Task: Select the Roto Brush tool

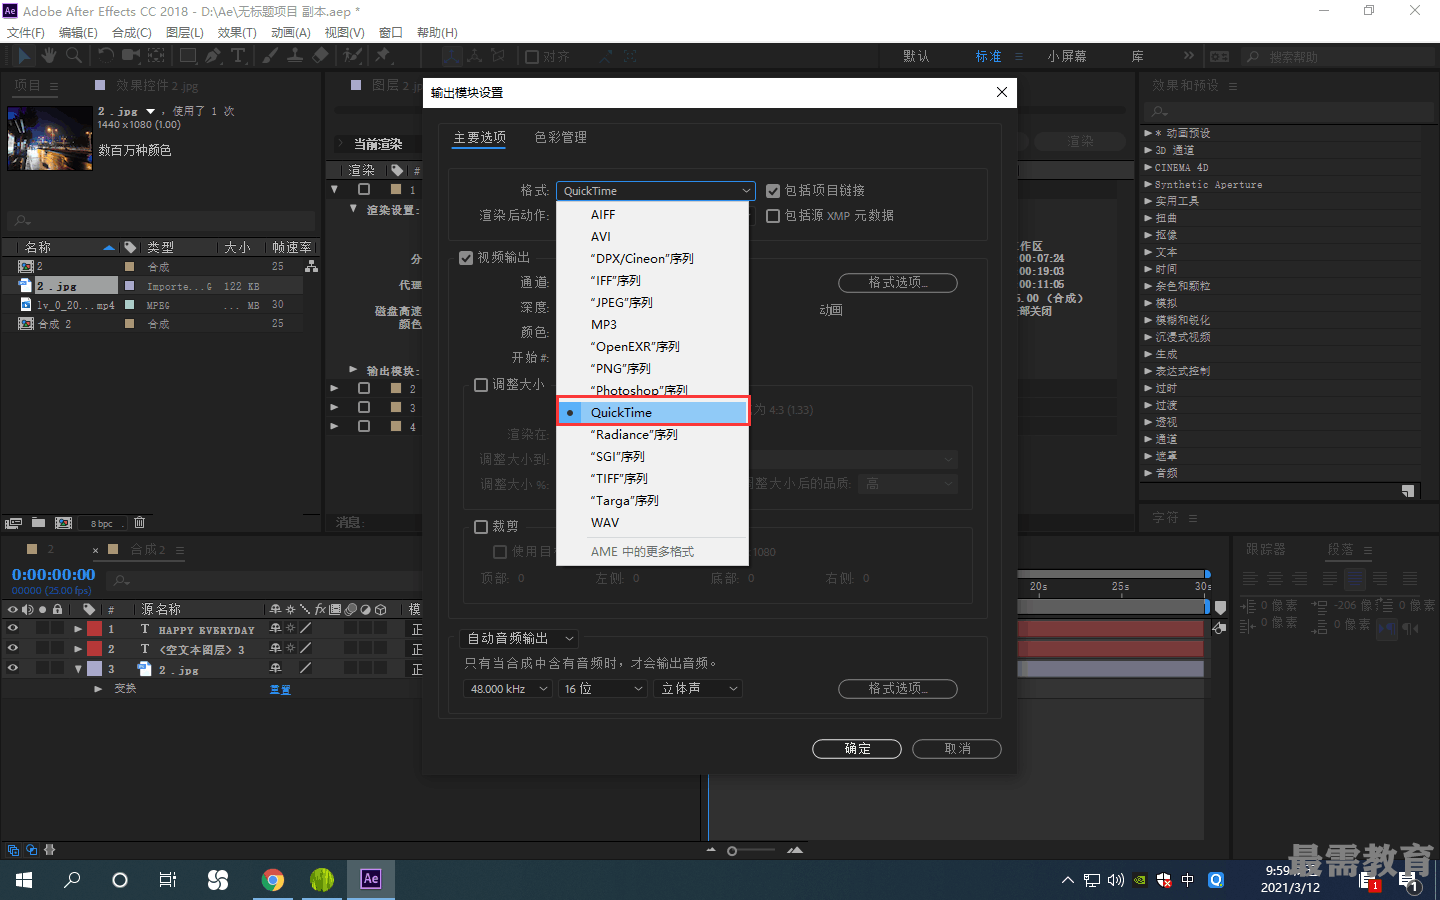Action: (x=352, y=56)
